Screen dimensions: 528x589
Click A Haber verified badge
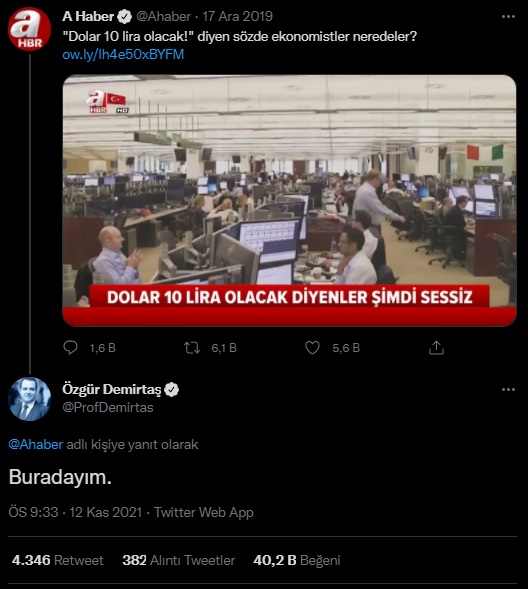coord(124,17)
